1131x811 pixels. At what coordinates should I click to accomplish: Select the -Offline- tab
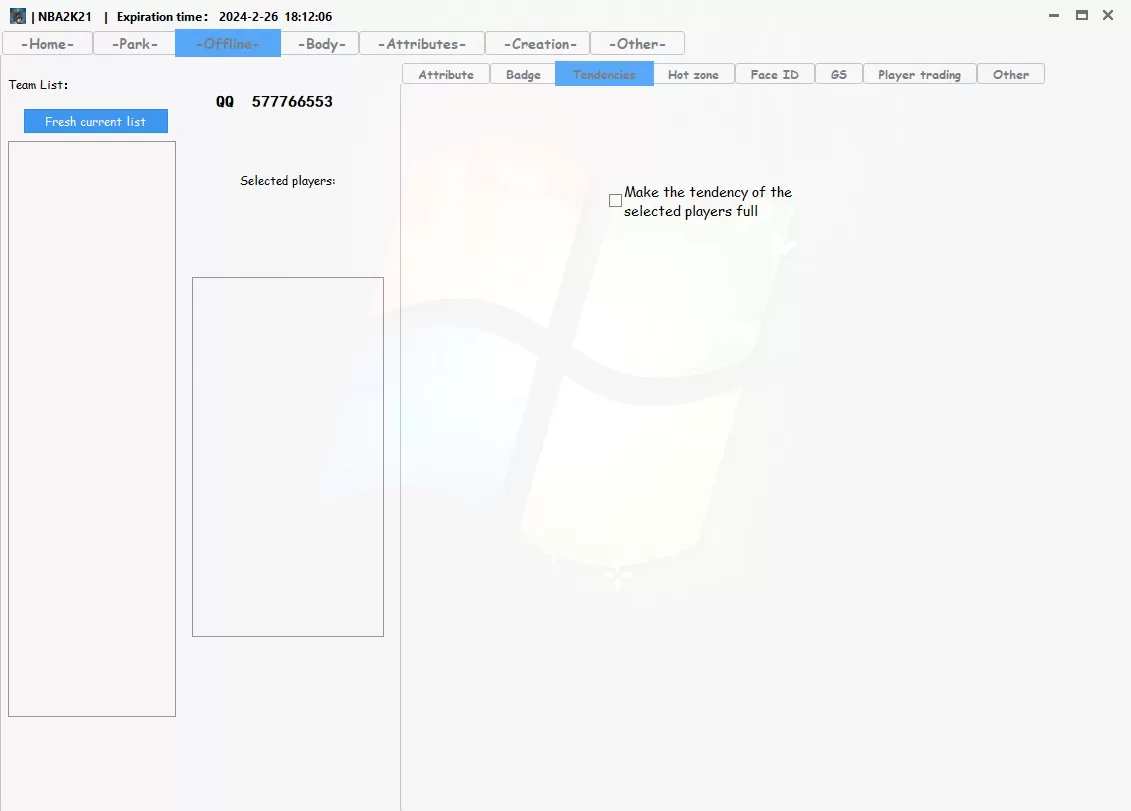pyautogui.click(x=228, y=43)
